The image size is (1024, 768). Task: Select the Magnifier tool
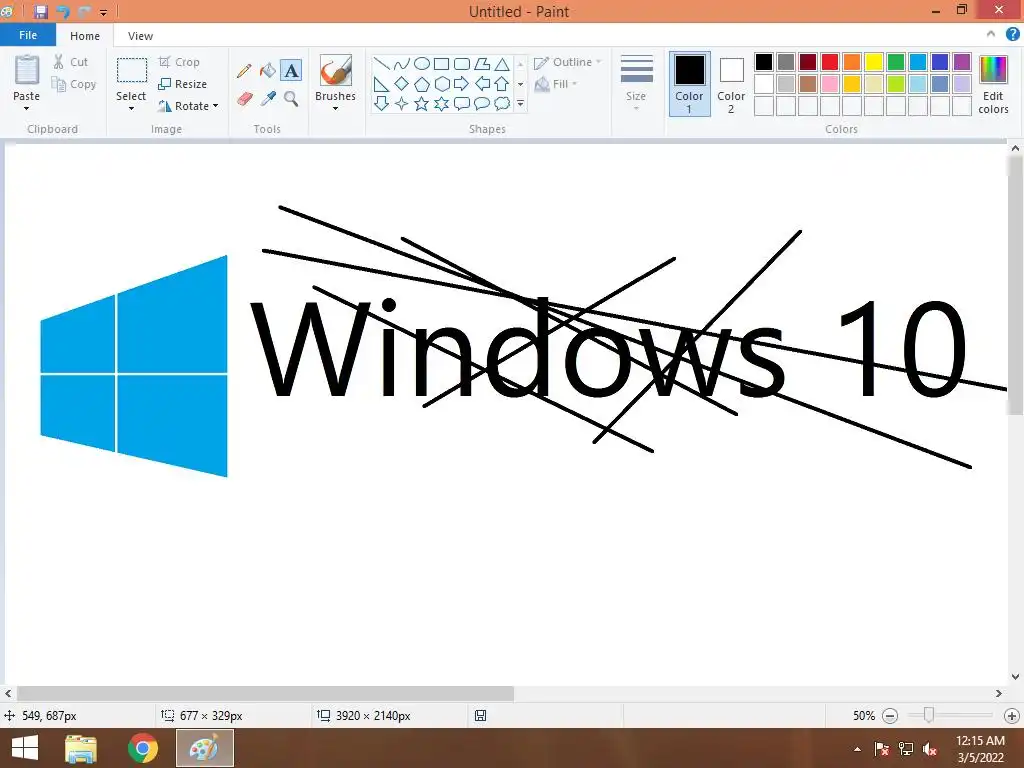291,99
